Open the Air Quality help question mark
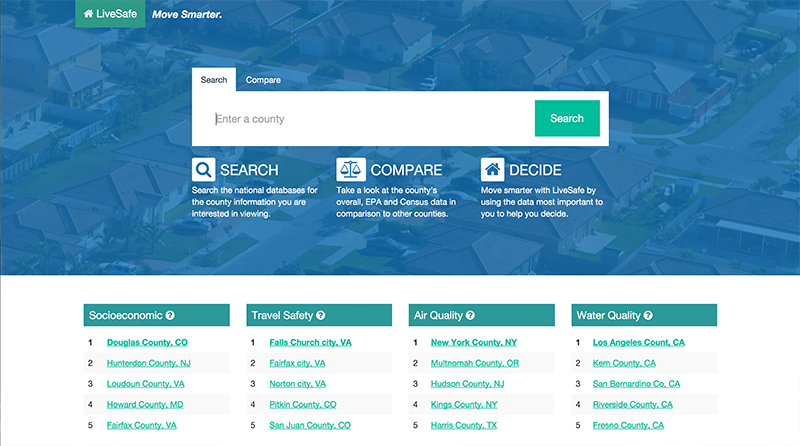The width and height of the screenshot is (800, 446). click(470, 315)
